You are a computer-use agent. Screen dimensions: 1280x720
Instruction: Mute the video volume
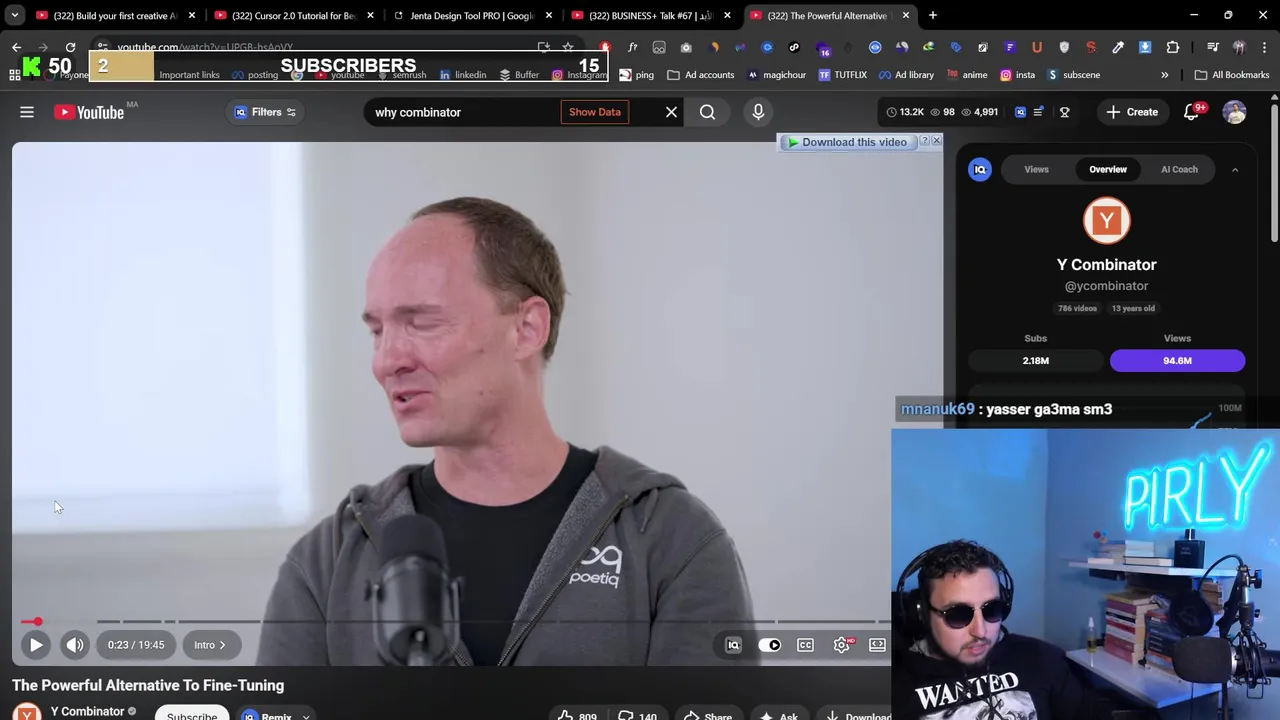75,645
